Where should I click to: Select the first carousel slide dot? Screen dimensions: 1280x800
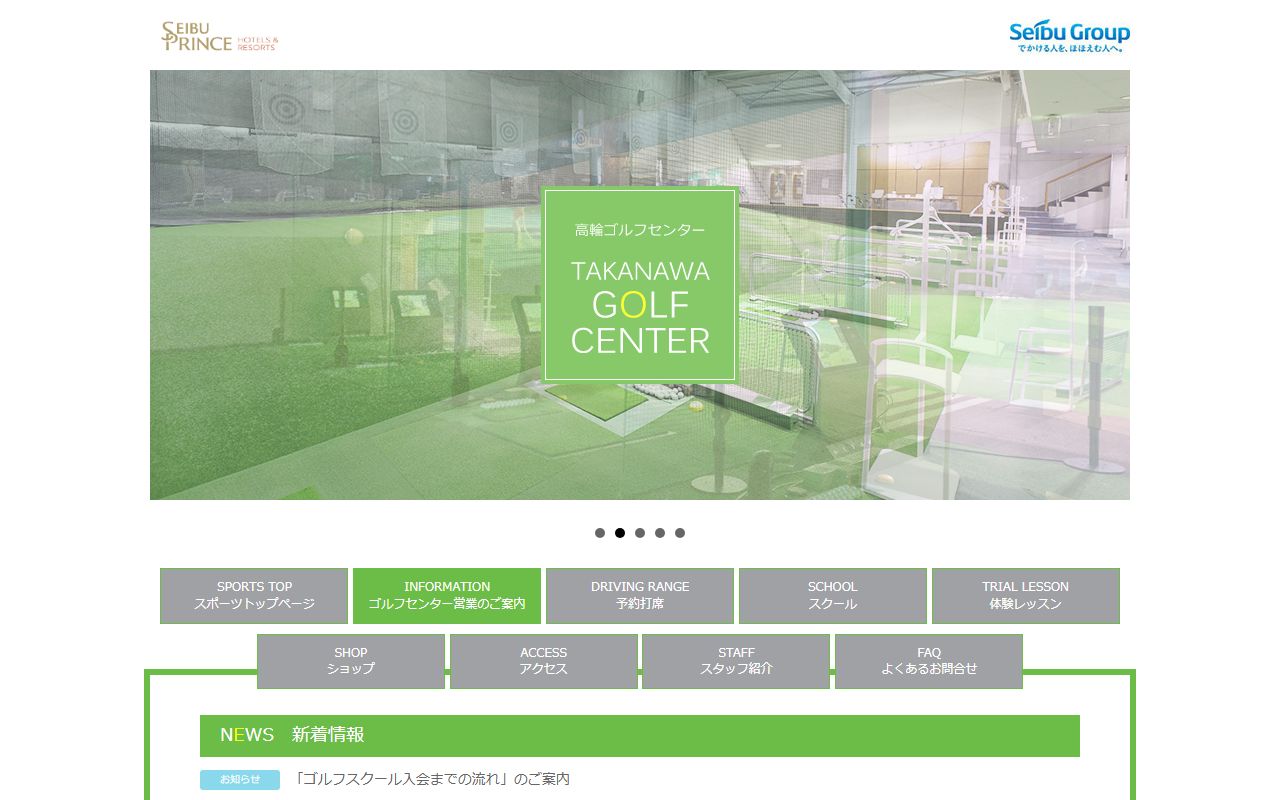point(600,533)
